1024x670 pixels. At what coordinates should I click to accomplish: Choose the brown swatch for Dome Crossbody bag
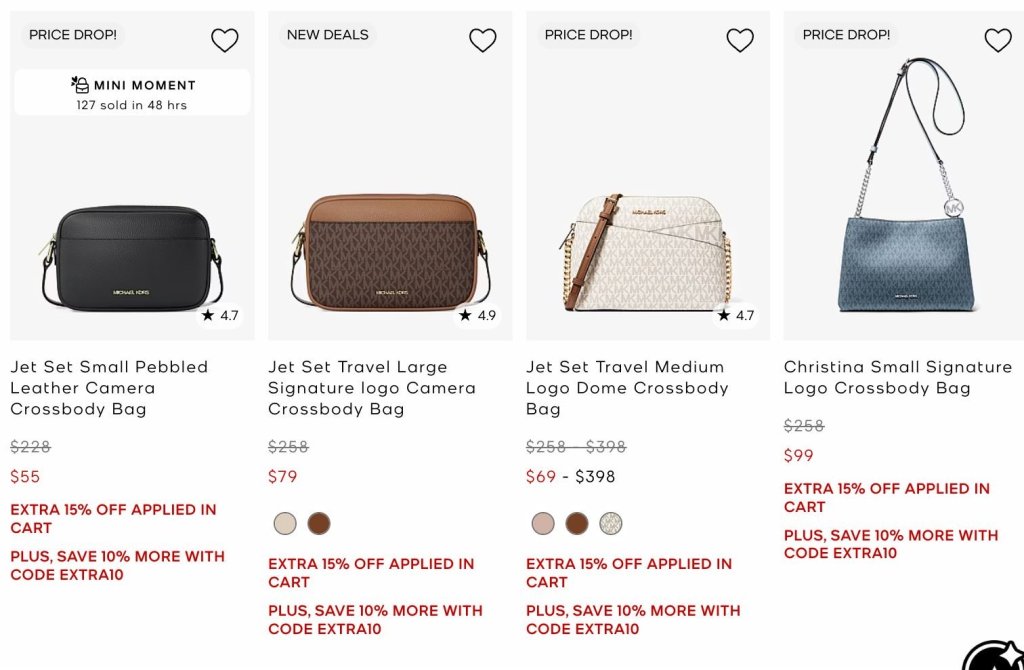point(577,524)
